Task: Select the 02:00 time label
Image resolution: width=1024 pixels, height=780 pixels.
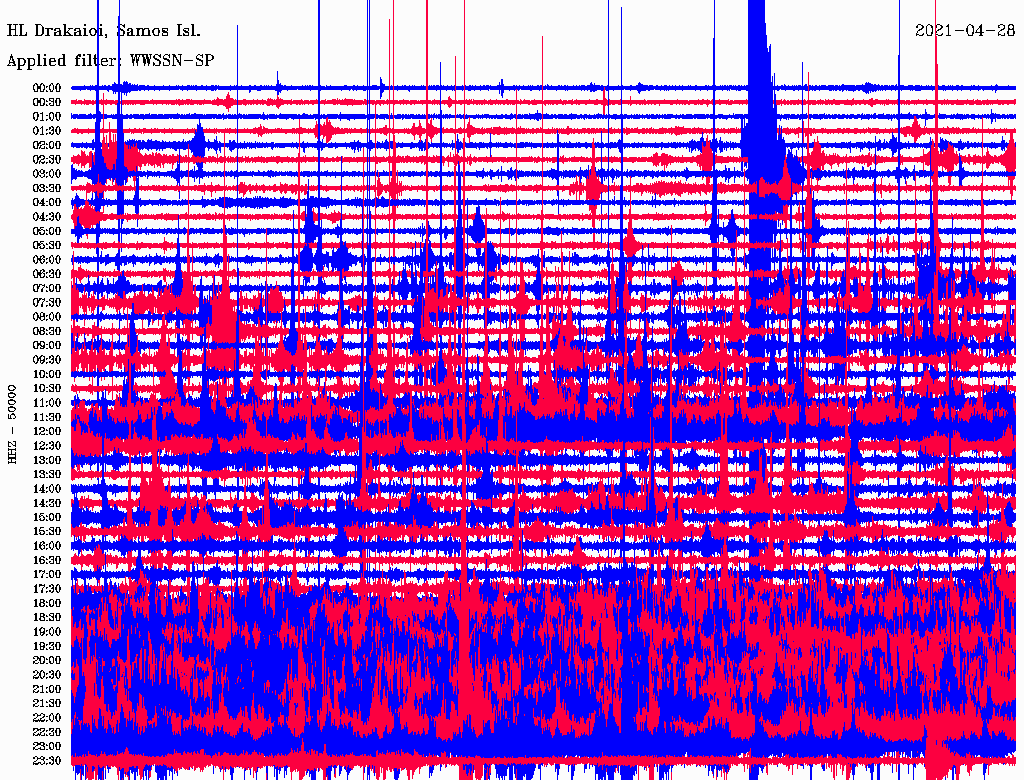Action: click(47, 145)
